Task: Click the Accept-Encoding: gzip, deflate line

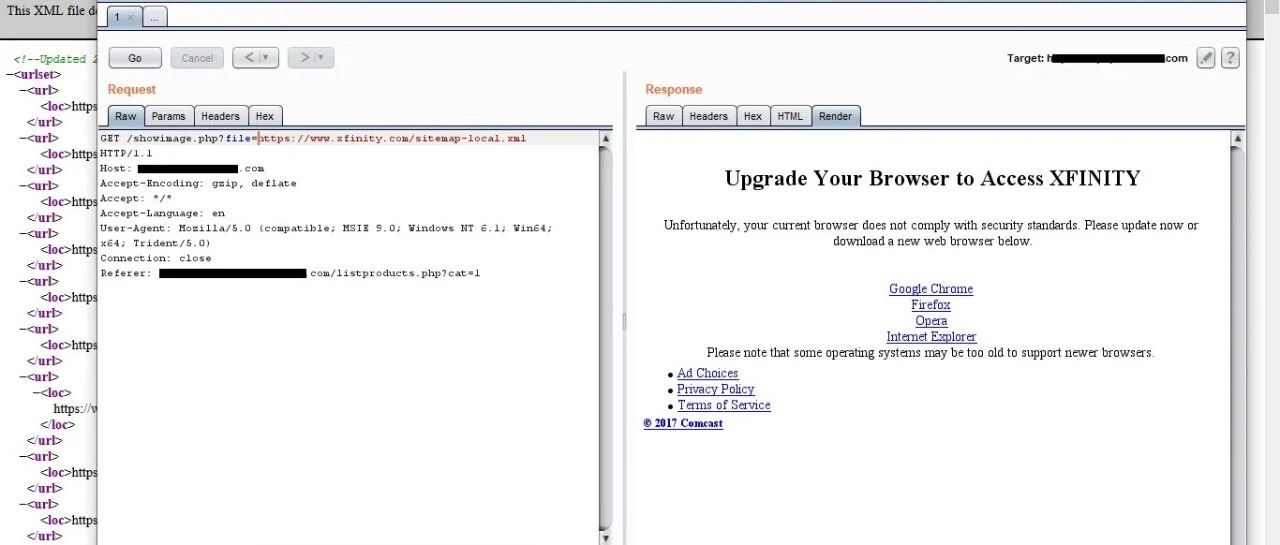Action: tap(198, 184)
